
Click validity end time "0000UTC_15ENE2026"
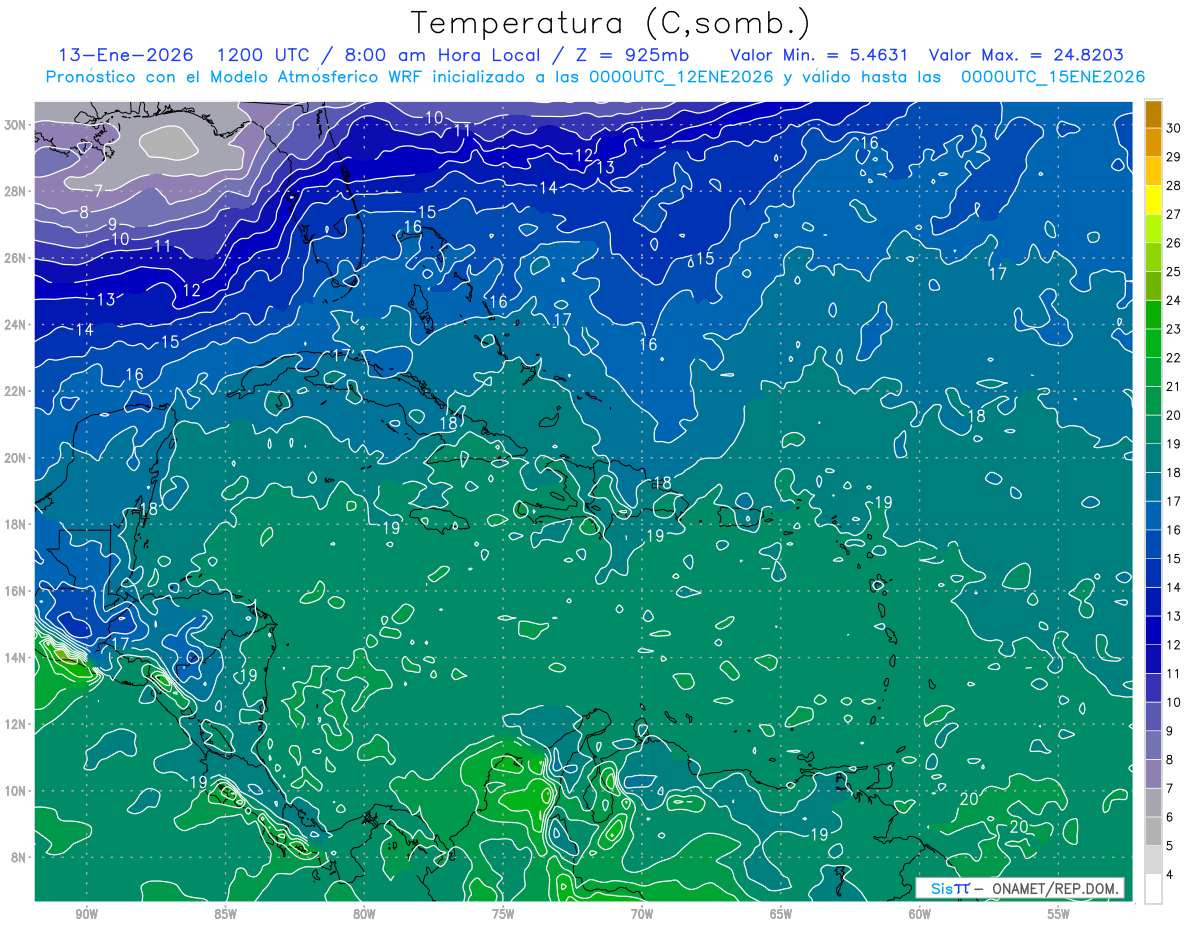coord(1052,77)
